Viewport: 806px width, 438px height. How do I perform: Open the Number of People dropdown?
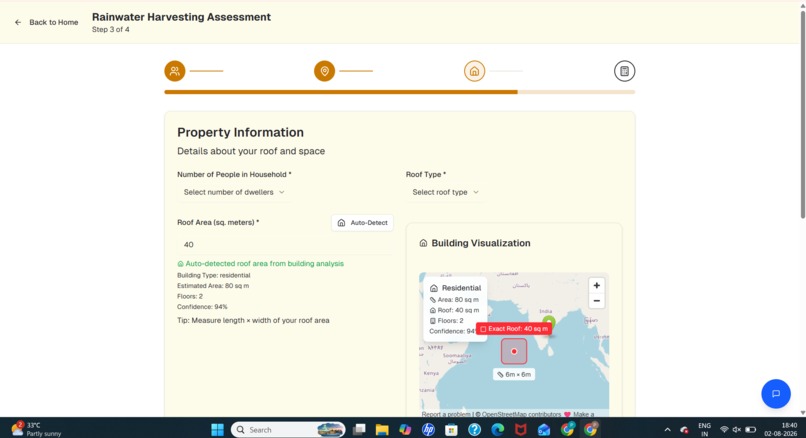(x=234, y=192)
